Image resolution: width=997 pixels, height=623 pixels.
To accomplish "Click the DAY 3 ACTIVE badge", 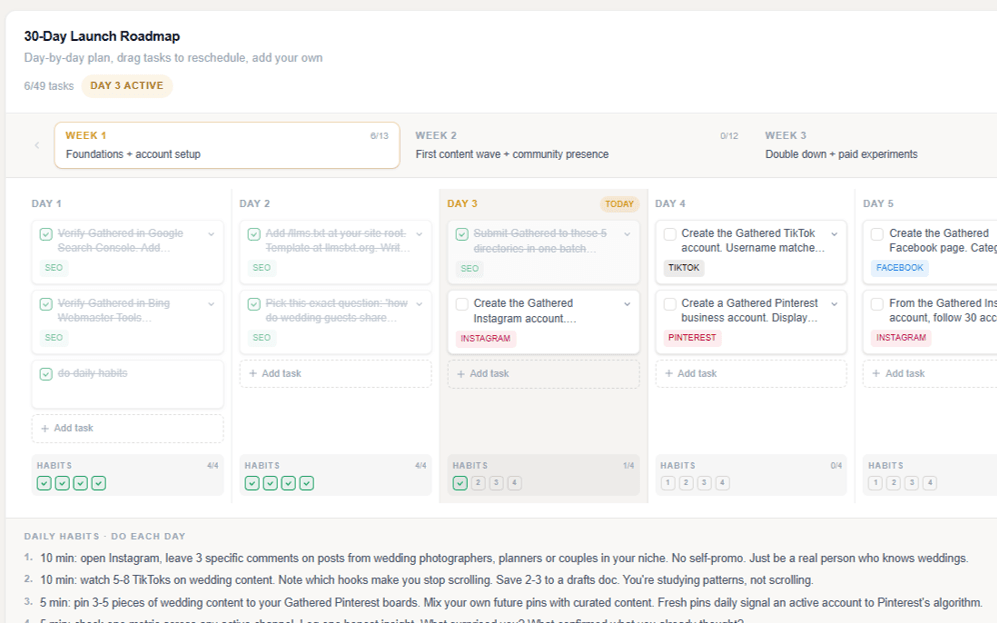I will [x=127, y=86].
